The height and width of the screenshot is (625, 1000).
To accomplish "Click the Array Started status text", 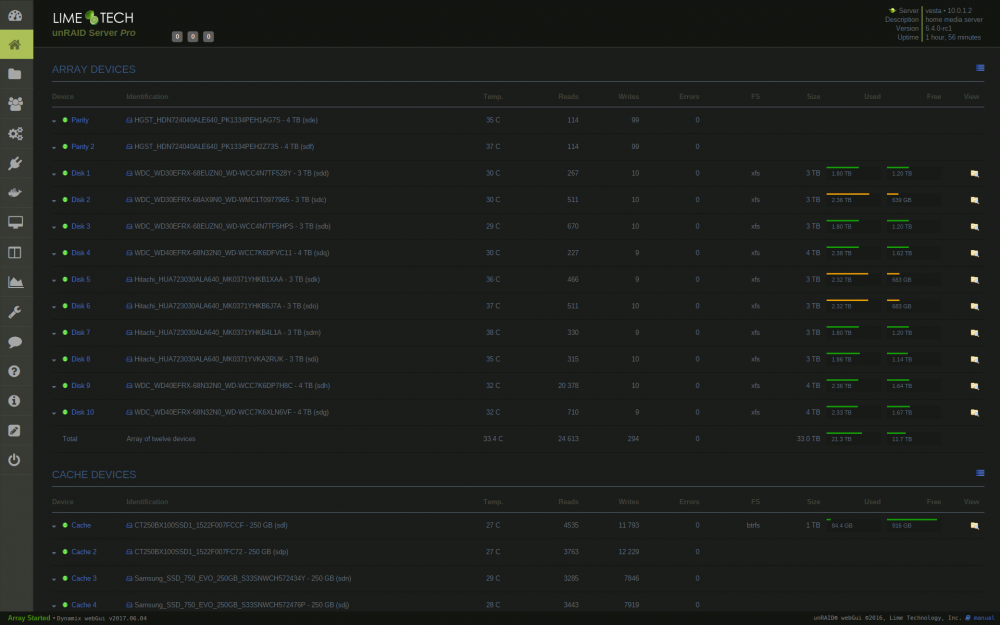I will (29, 618).
